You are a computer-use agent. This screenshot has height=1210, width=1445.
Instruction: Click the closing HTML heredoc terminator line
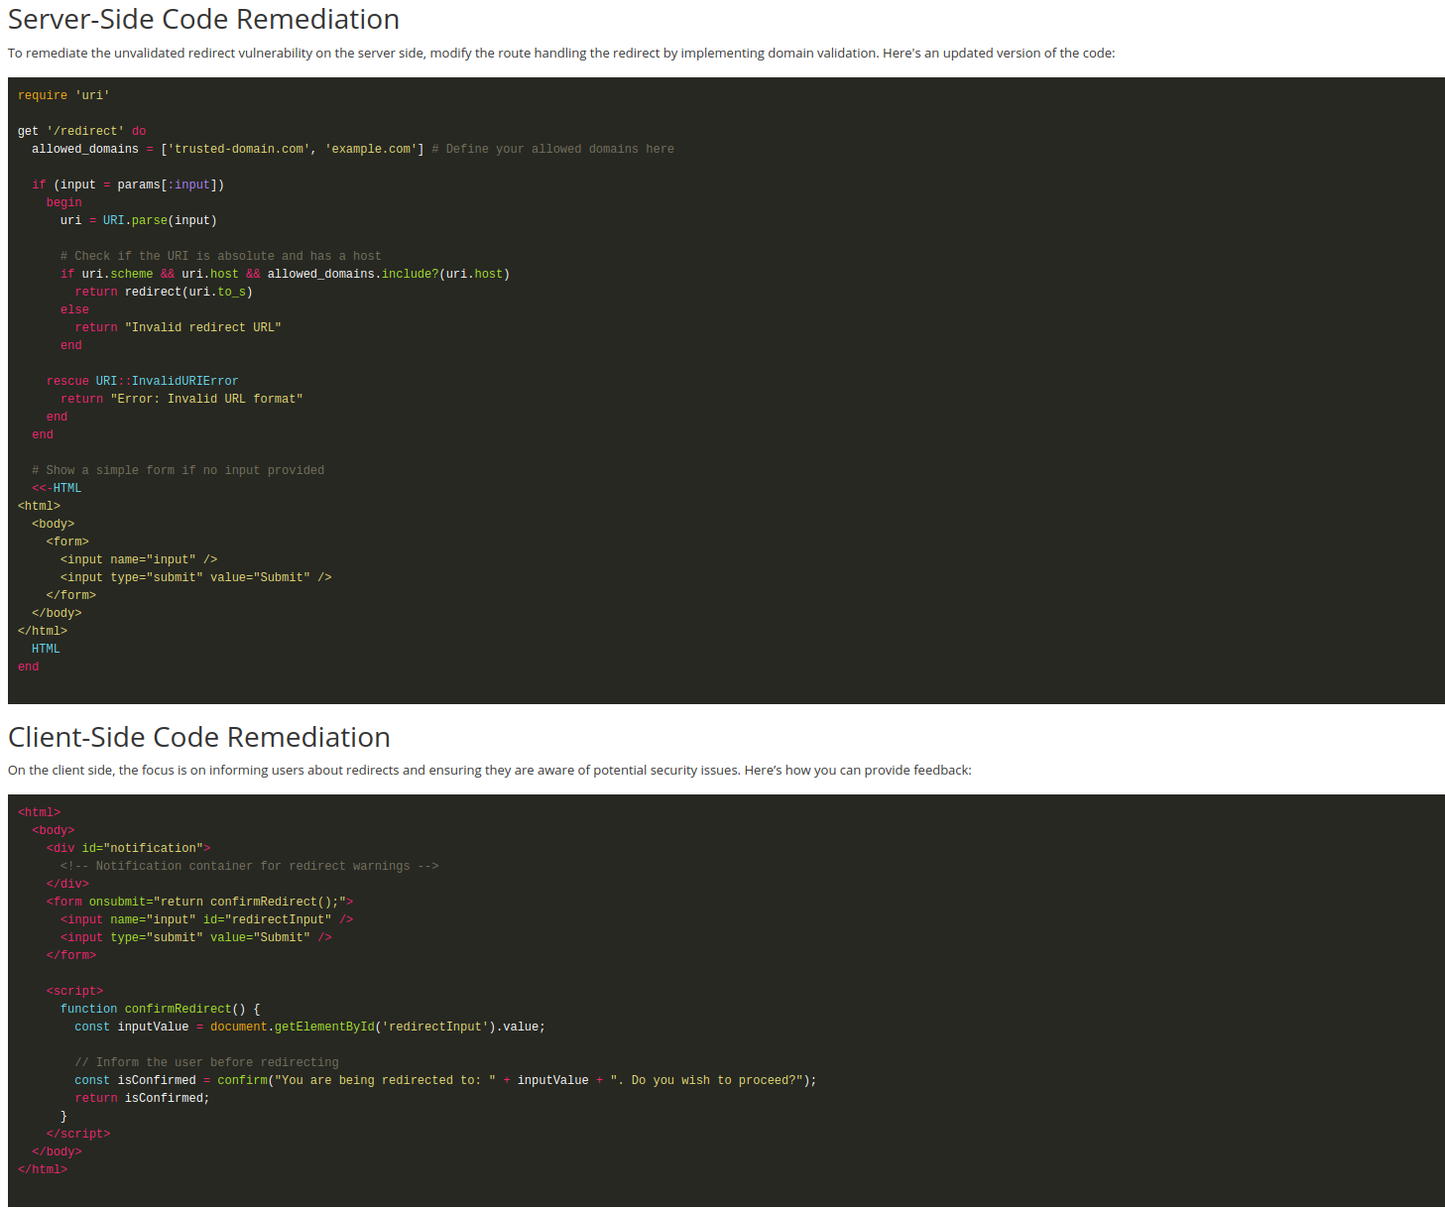pyautogui.click(x=46, y=649)
